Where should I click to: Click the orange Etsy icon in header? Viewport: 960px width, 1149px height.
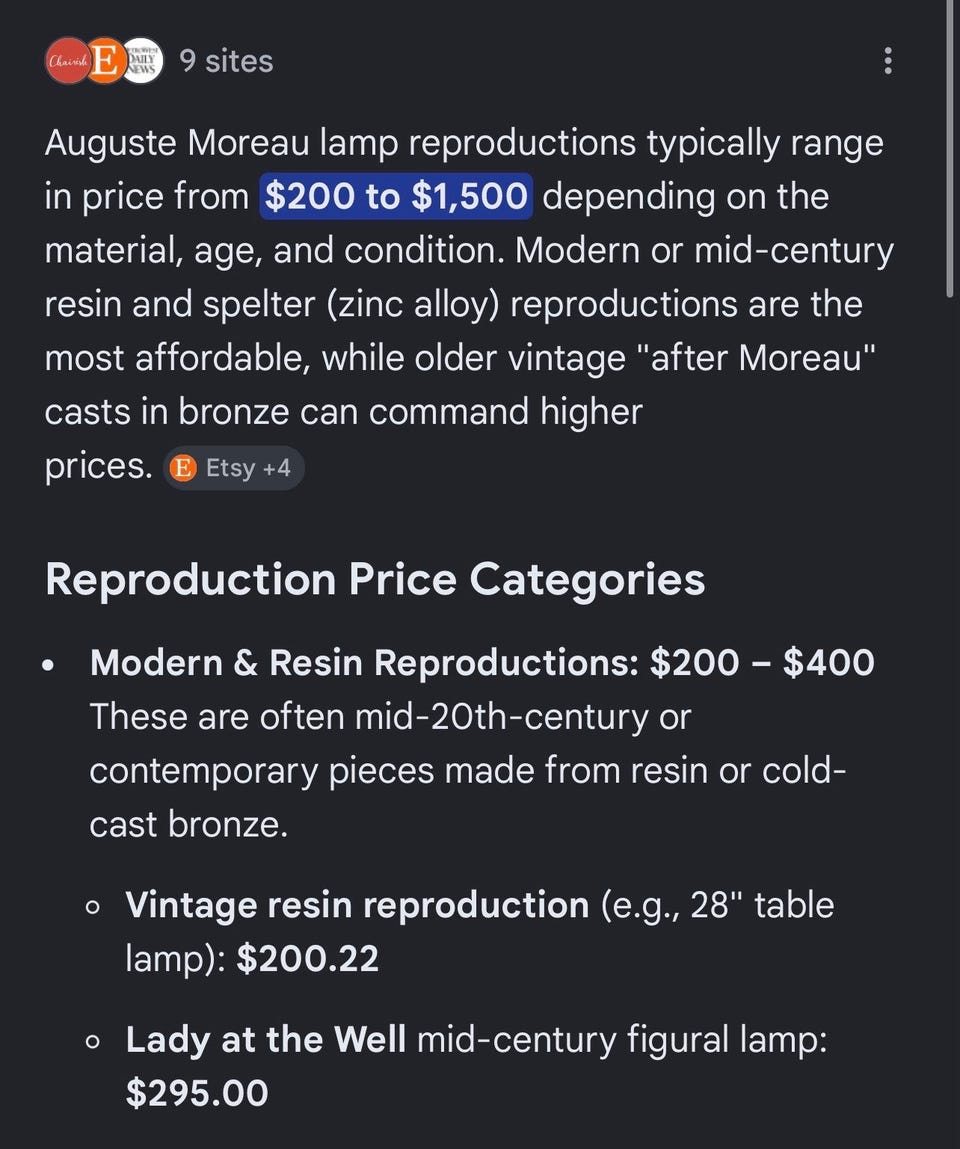pyautogui.click(x=105, y=61)
